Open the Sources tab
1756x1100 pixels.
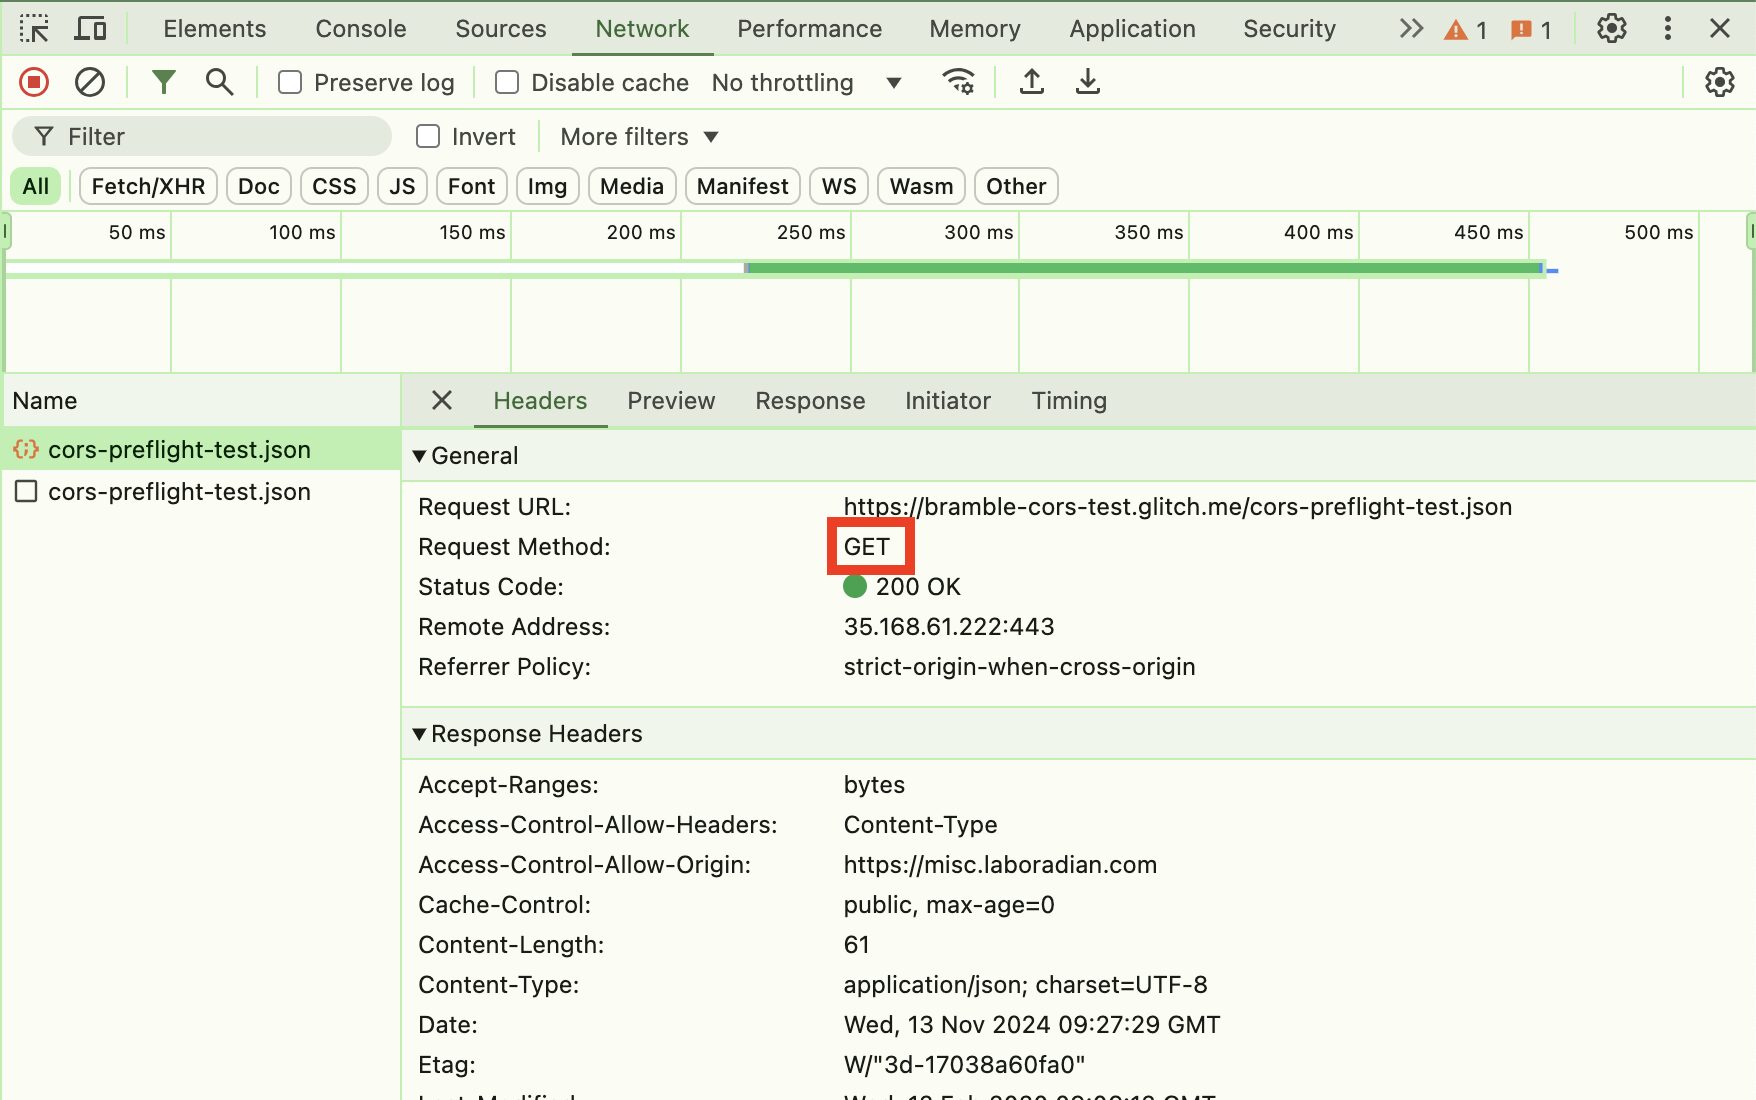[x=501, y=28]
